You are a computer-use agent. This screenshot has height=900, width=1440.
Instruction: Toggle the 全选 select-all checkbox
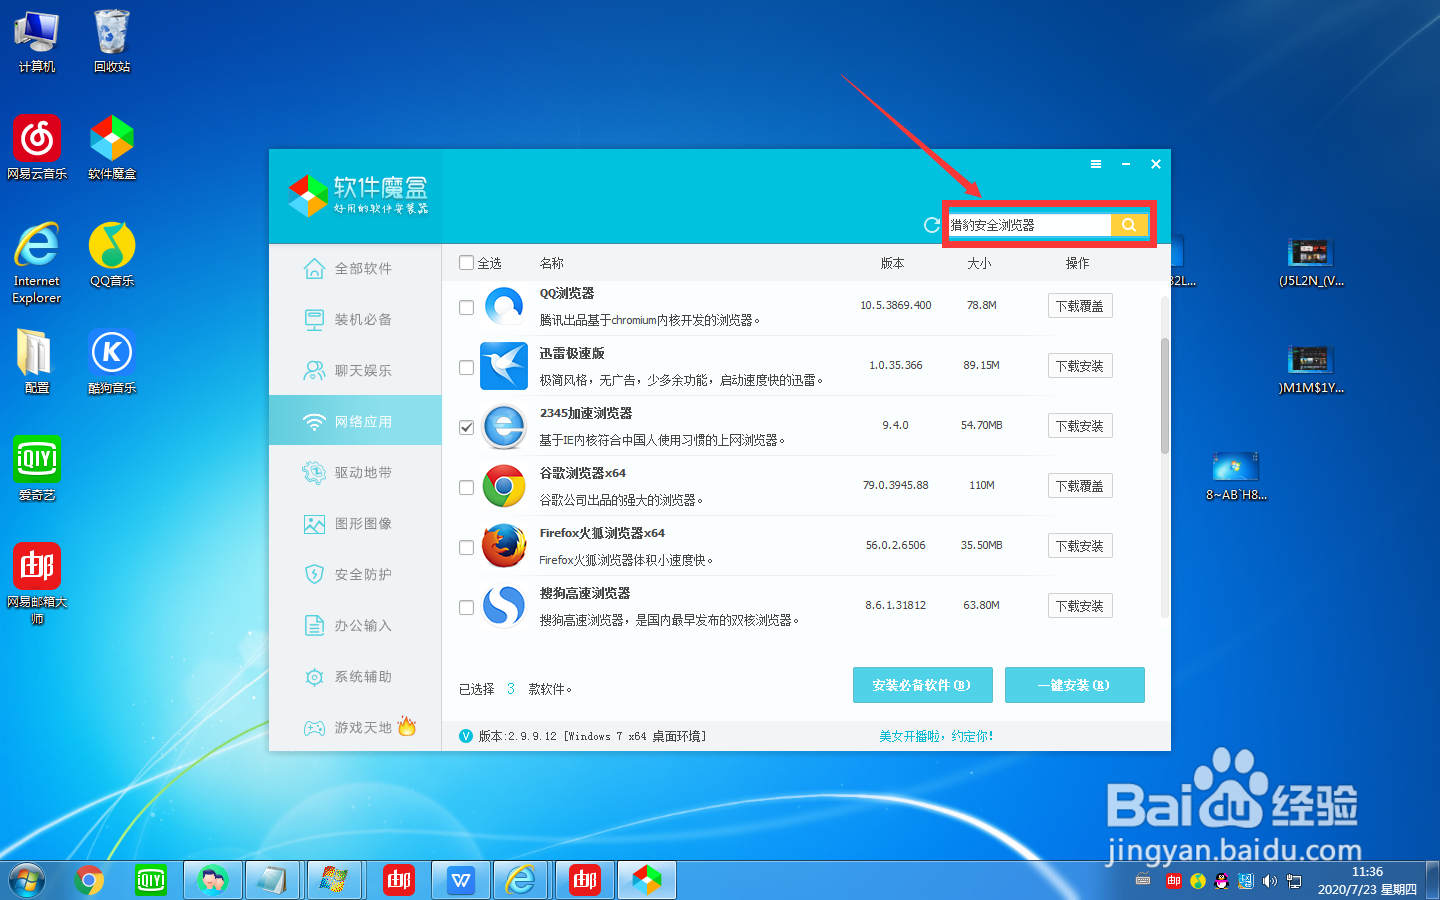466,263
